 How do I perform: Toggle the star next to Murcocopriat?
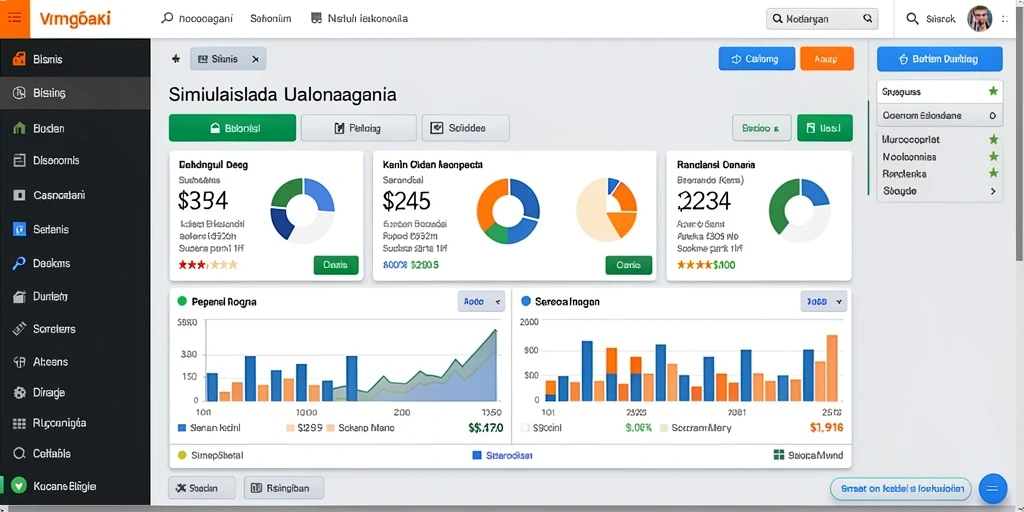coord(993,139)
